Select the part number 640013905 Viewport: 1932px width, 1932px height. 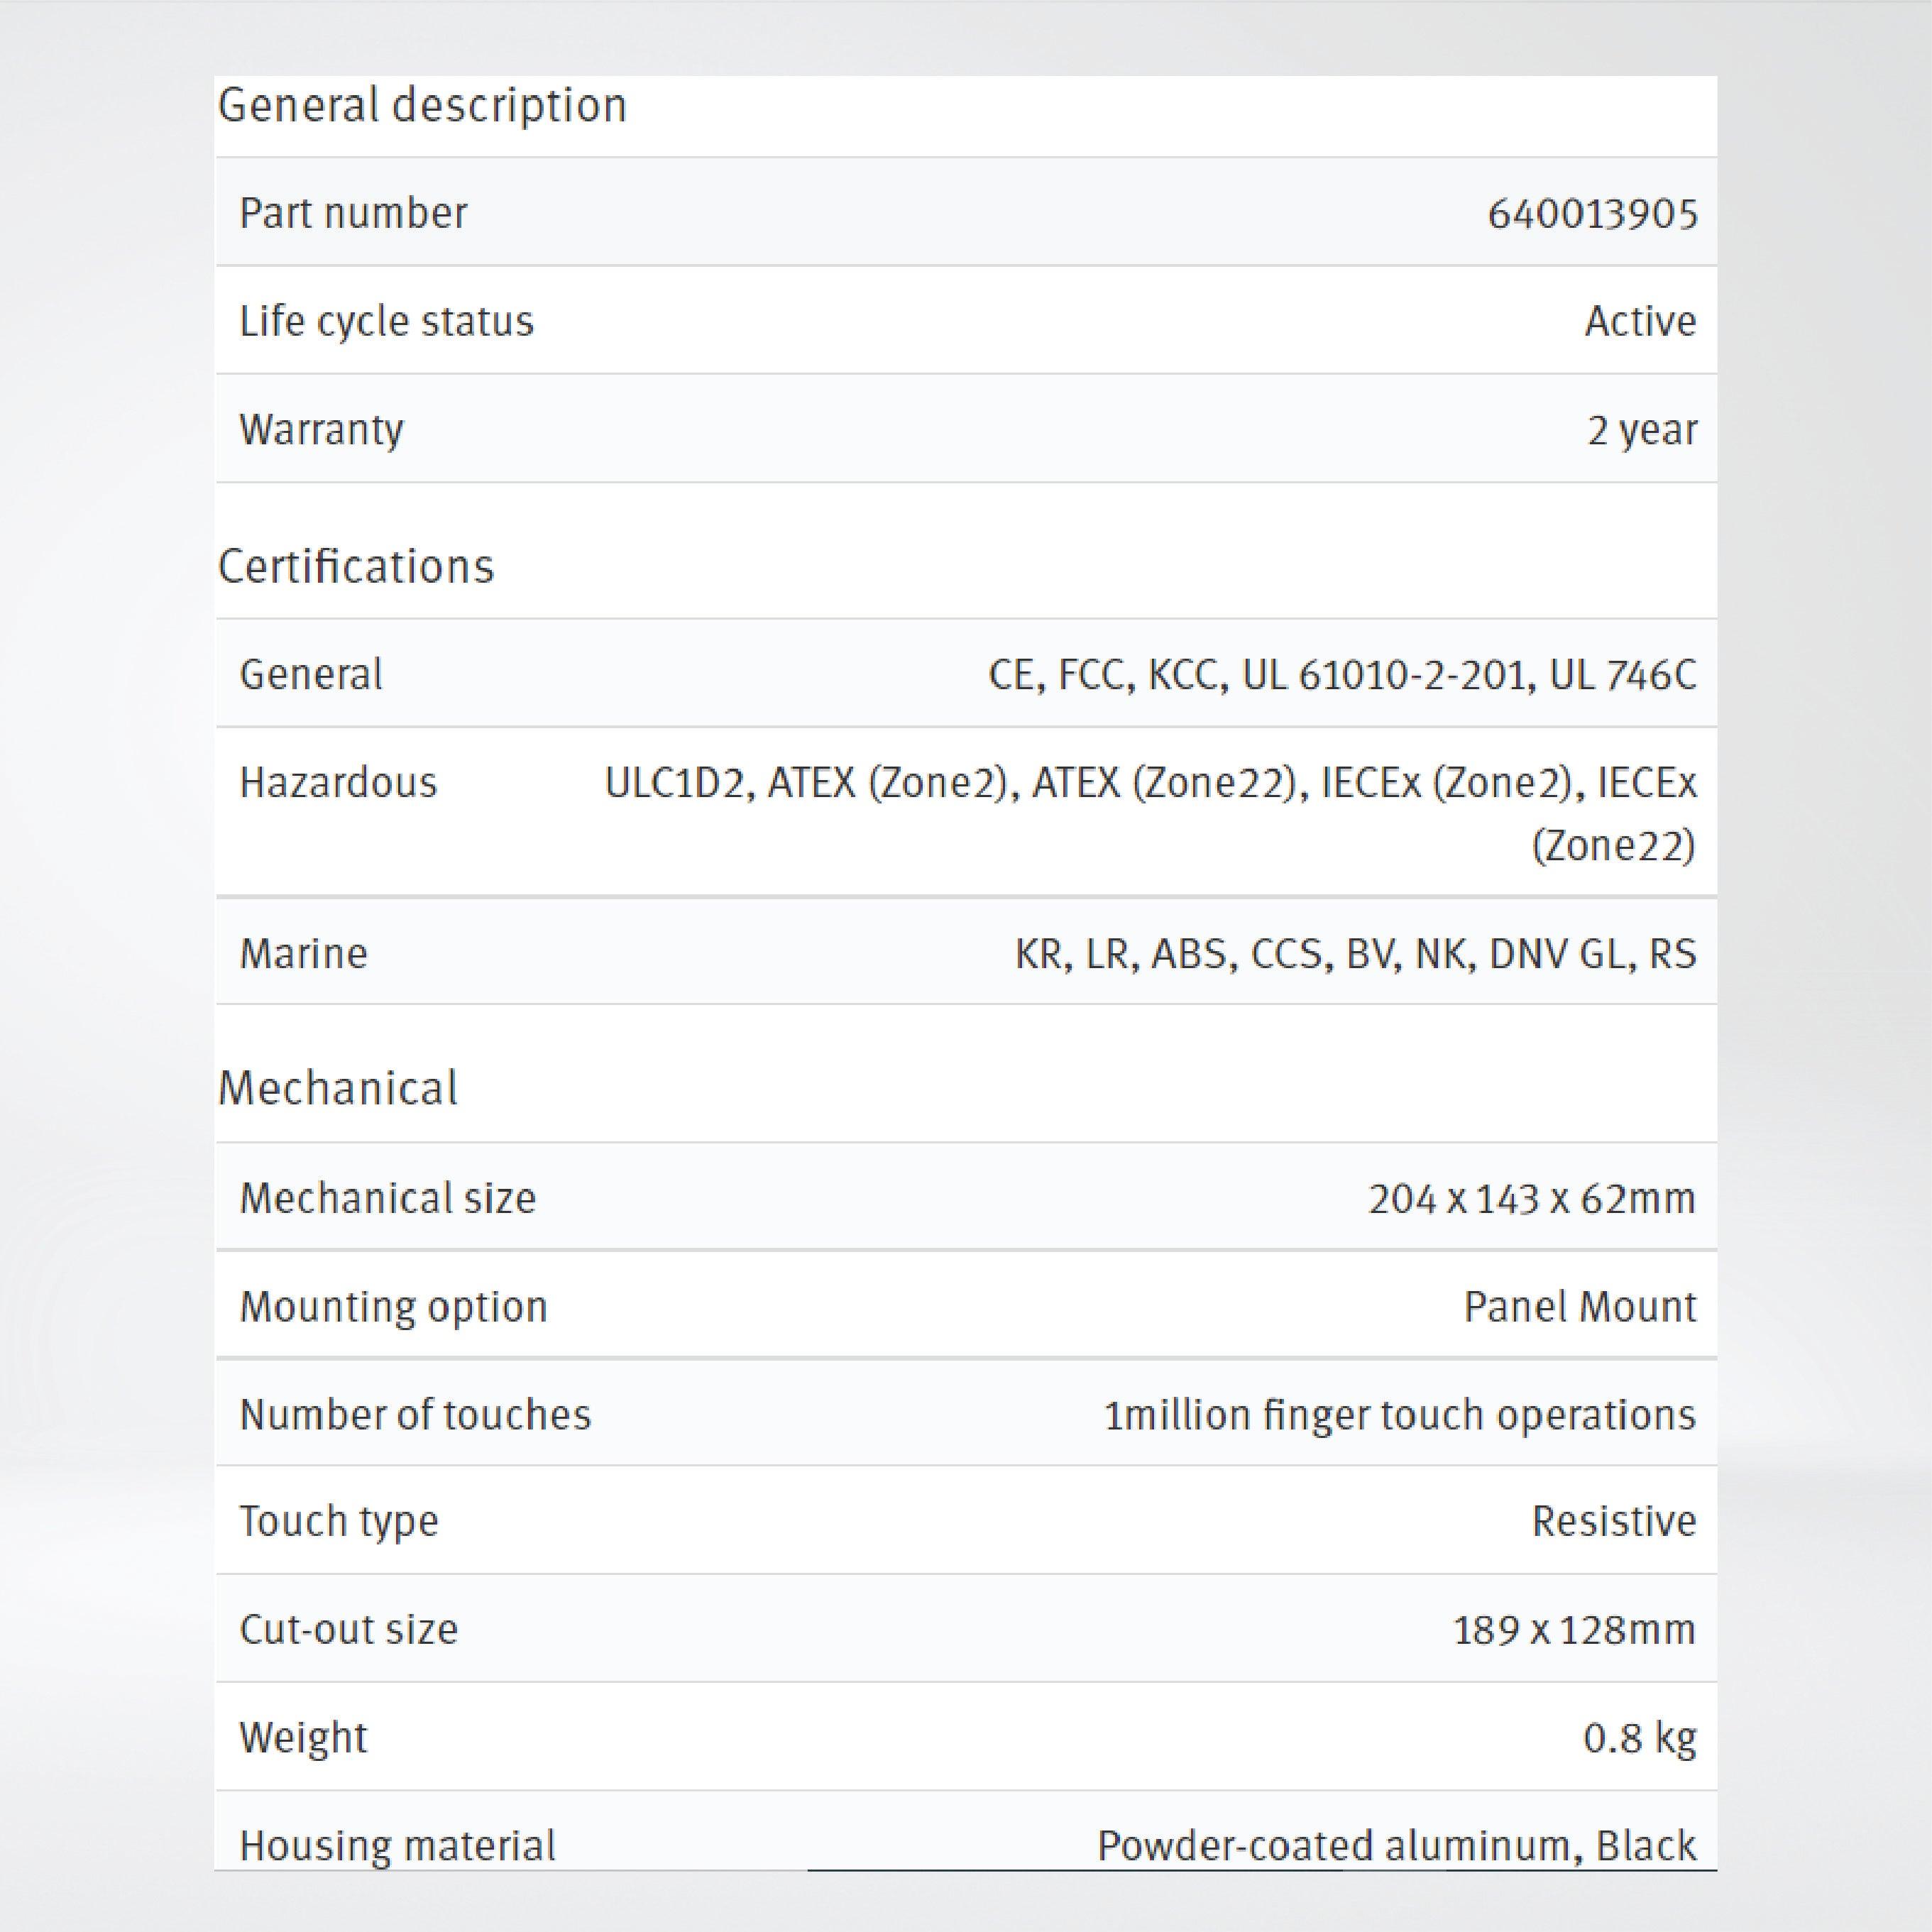pos(1592,214)
